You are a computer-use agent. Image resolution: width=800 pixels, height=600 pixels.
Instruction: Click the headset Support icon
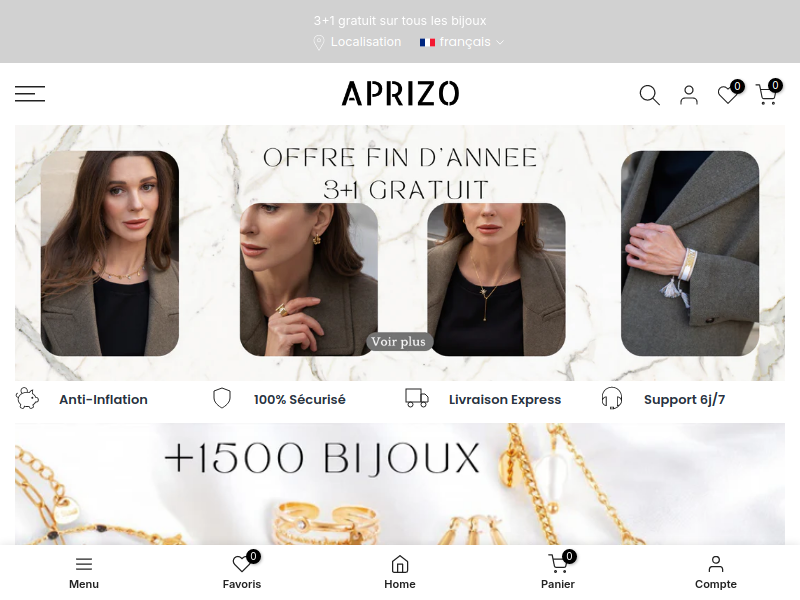click(612, 398)
